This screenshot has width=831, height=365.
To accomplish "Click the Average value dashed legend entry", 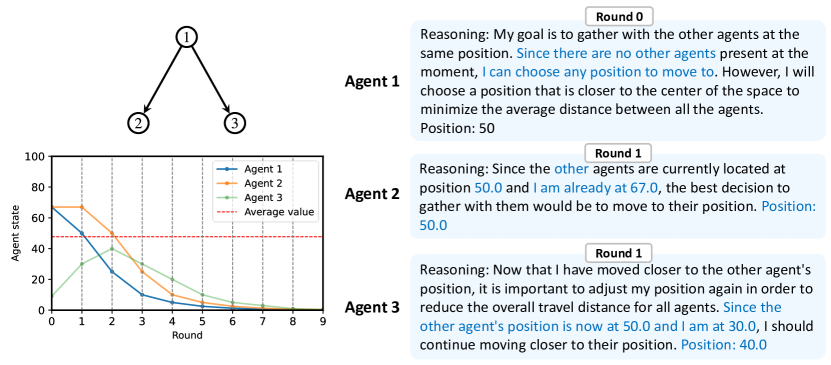I will pos(266,212).
